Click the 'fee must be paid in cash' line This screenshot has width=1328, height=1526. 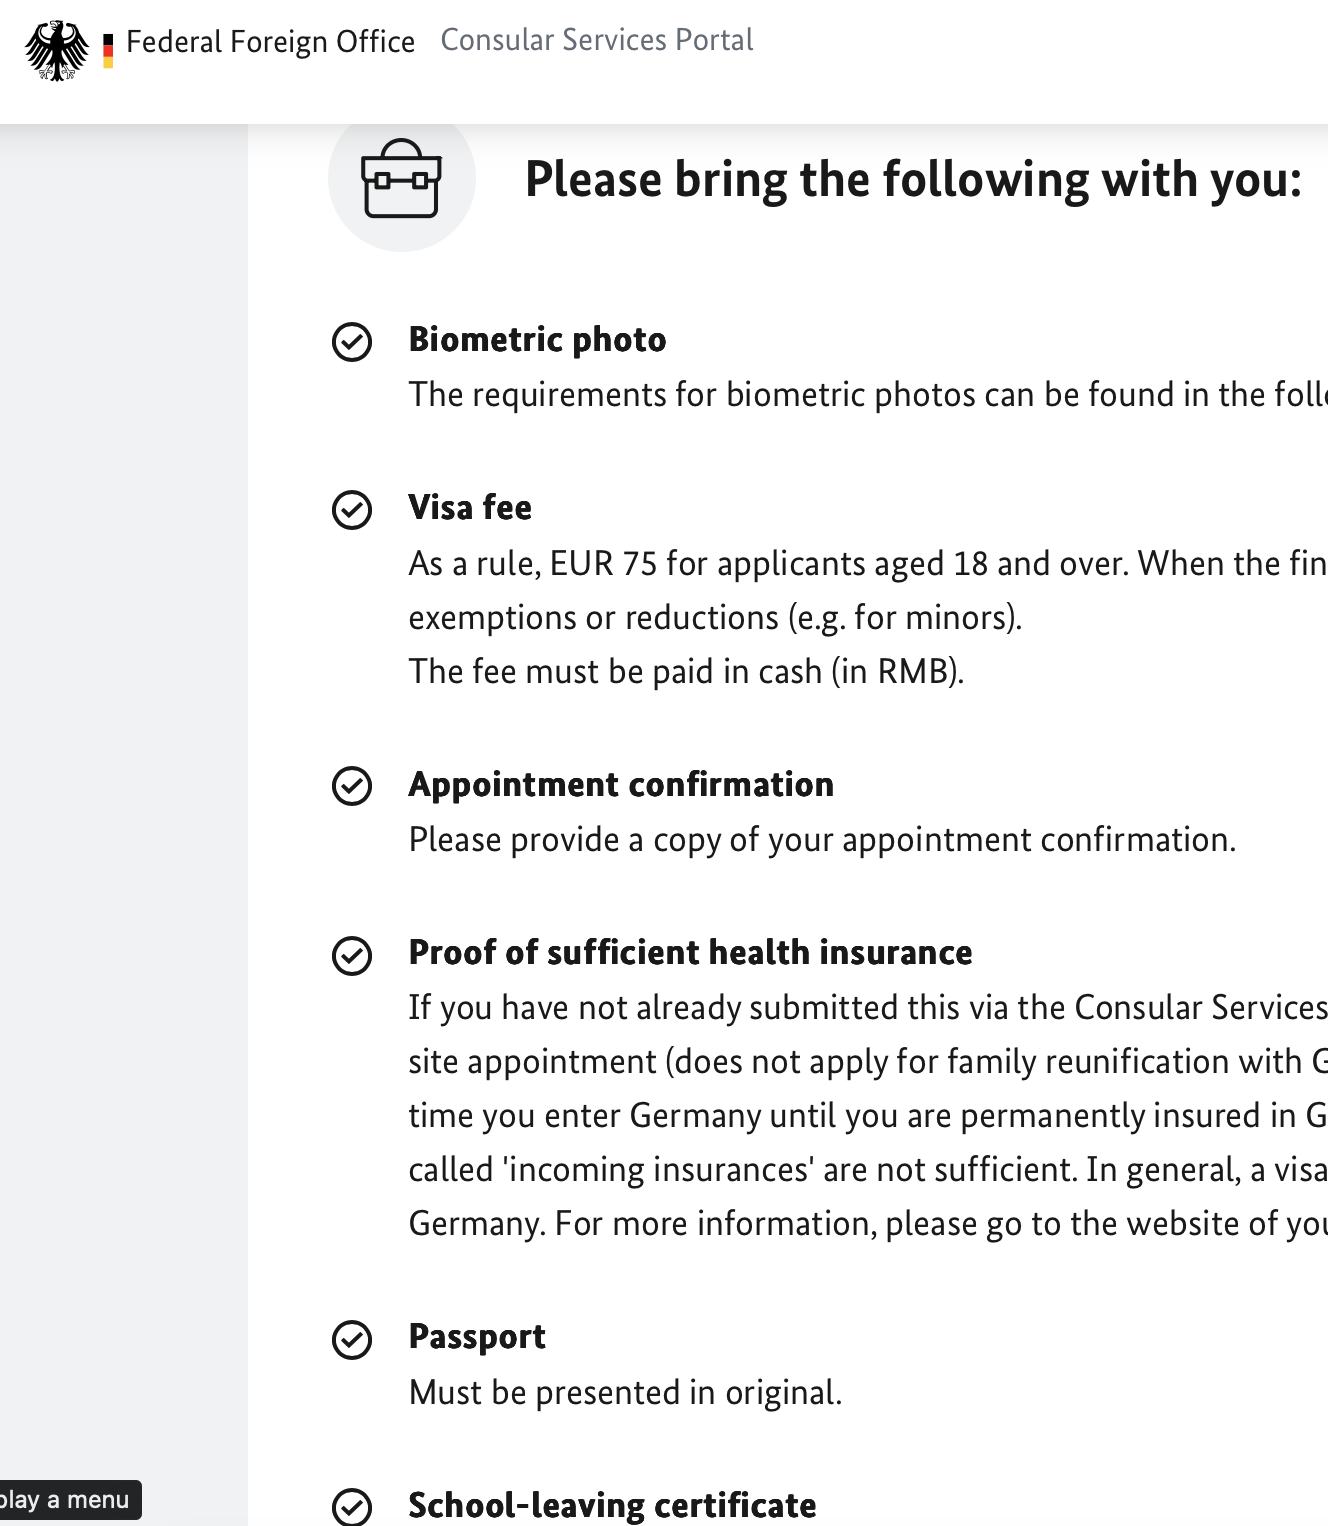point(686,672)
